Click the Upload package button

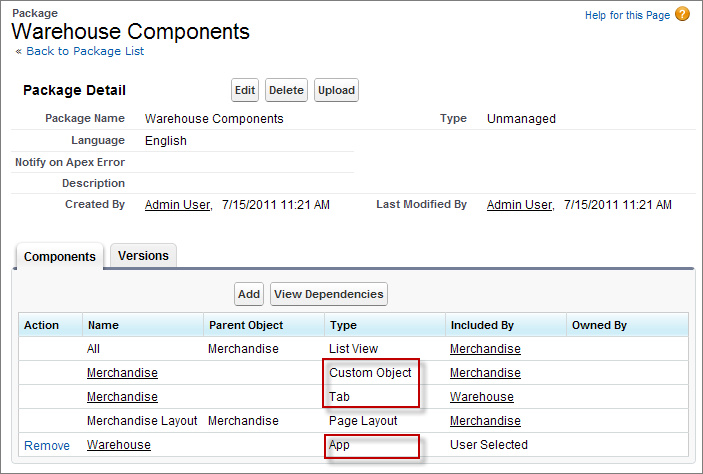(x=336, y=90)
